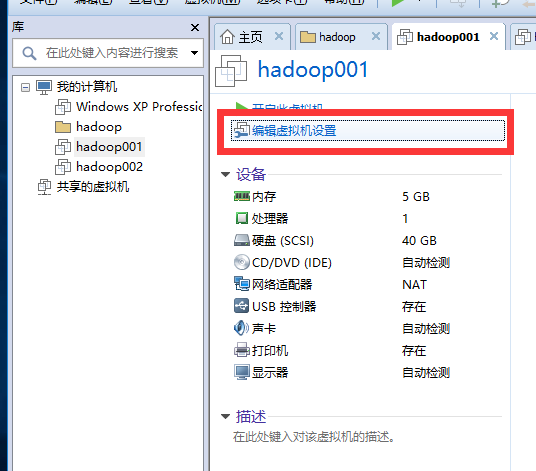Screen dimensions: 536x471
Task: Click the 内存 memory device icon
Action: click(242, 197)
